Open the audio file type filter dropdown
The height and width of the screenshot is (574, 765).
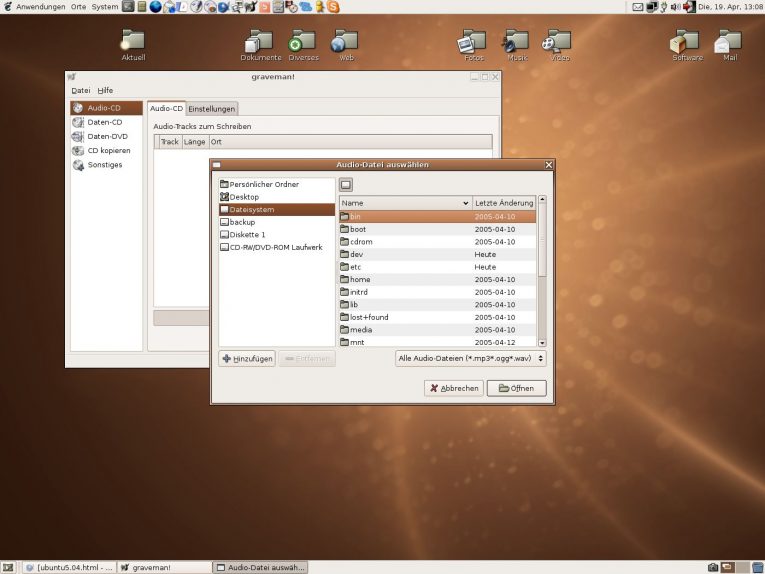pyautogui.click(x=470, y=358)
